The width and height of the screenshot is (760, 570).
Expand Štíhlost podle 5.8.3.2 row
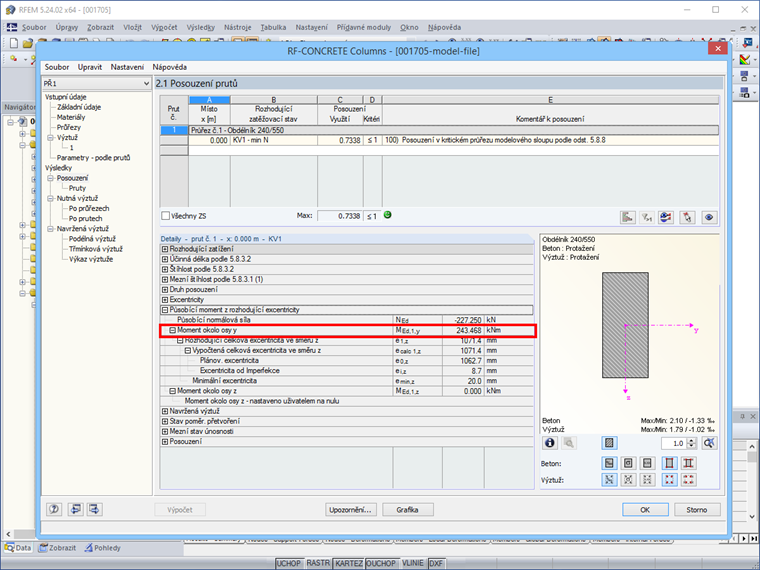click(x=165, y=269)
